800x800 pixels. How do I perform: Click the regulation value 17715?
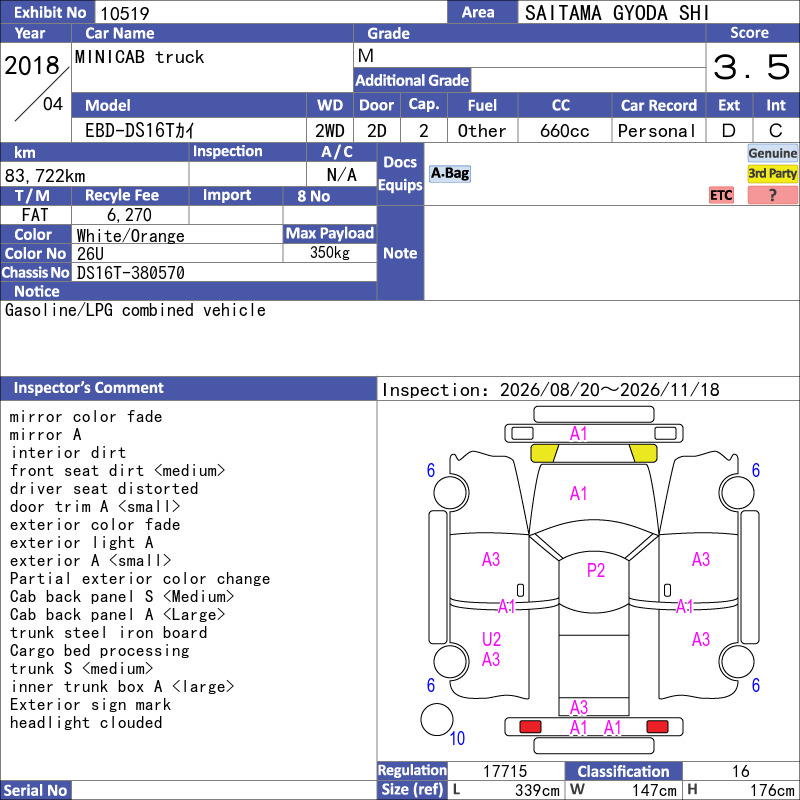pos(505,771)
